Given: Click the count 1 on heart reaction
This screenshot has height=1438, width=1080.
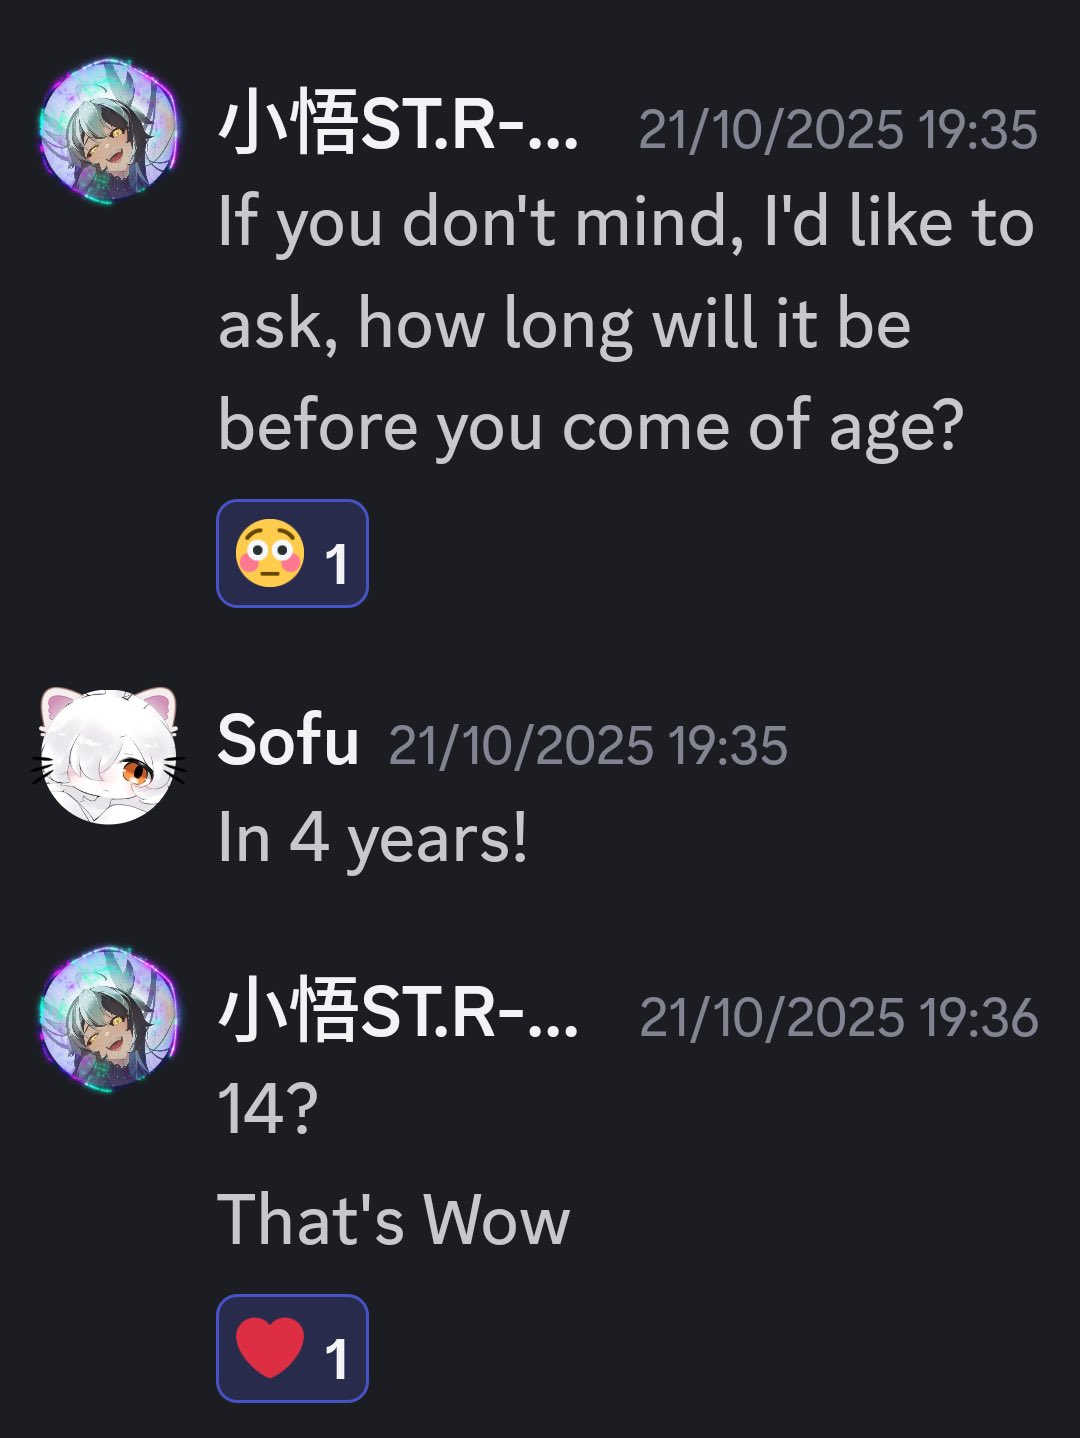Looking at the screenshot, I should coord(336,1359).
